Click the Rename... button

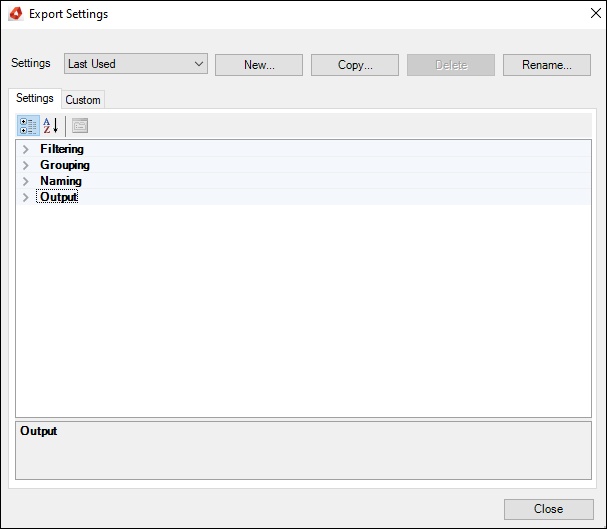pos(547,65)
